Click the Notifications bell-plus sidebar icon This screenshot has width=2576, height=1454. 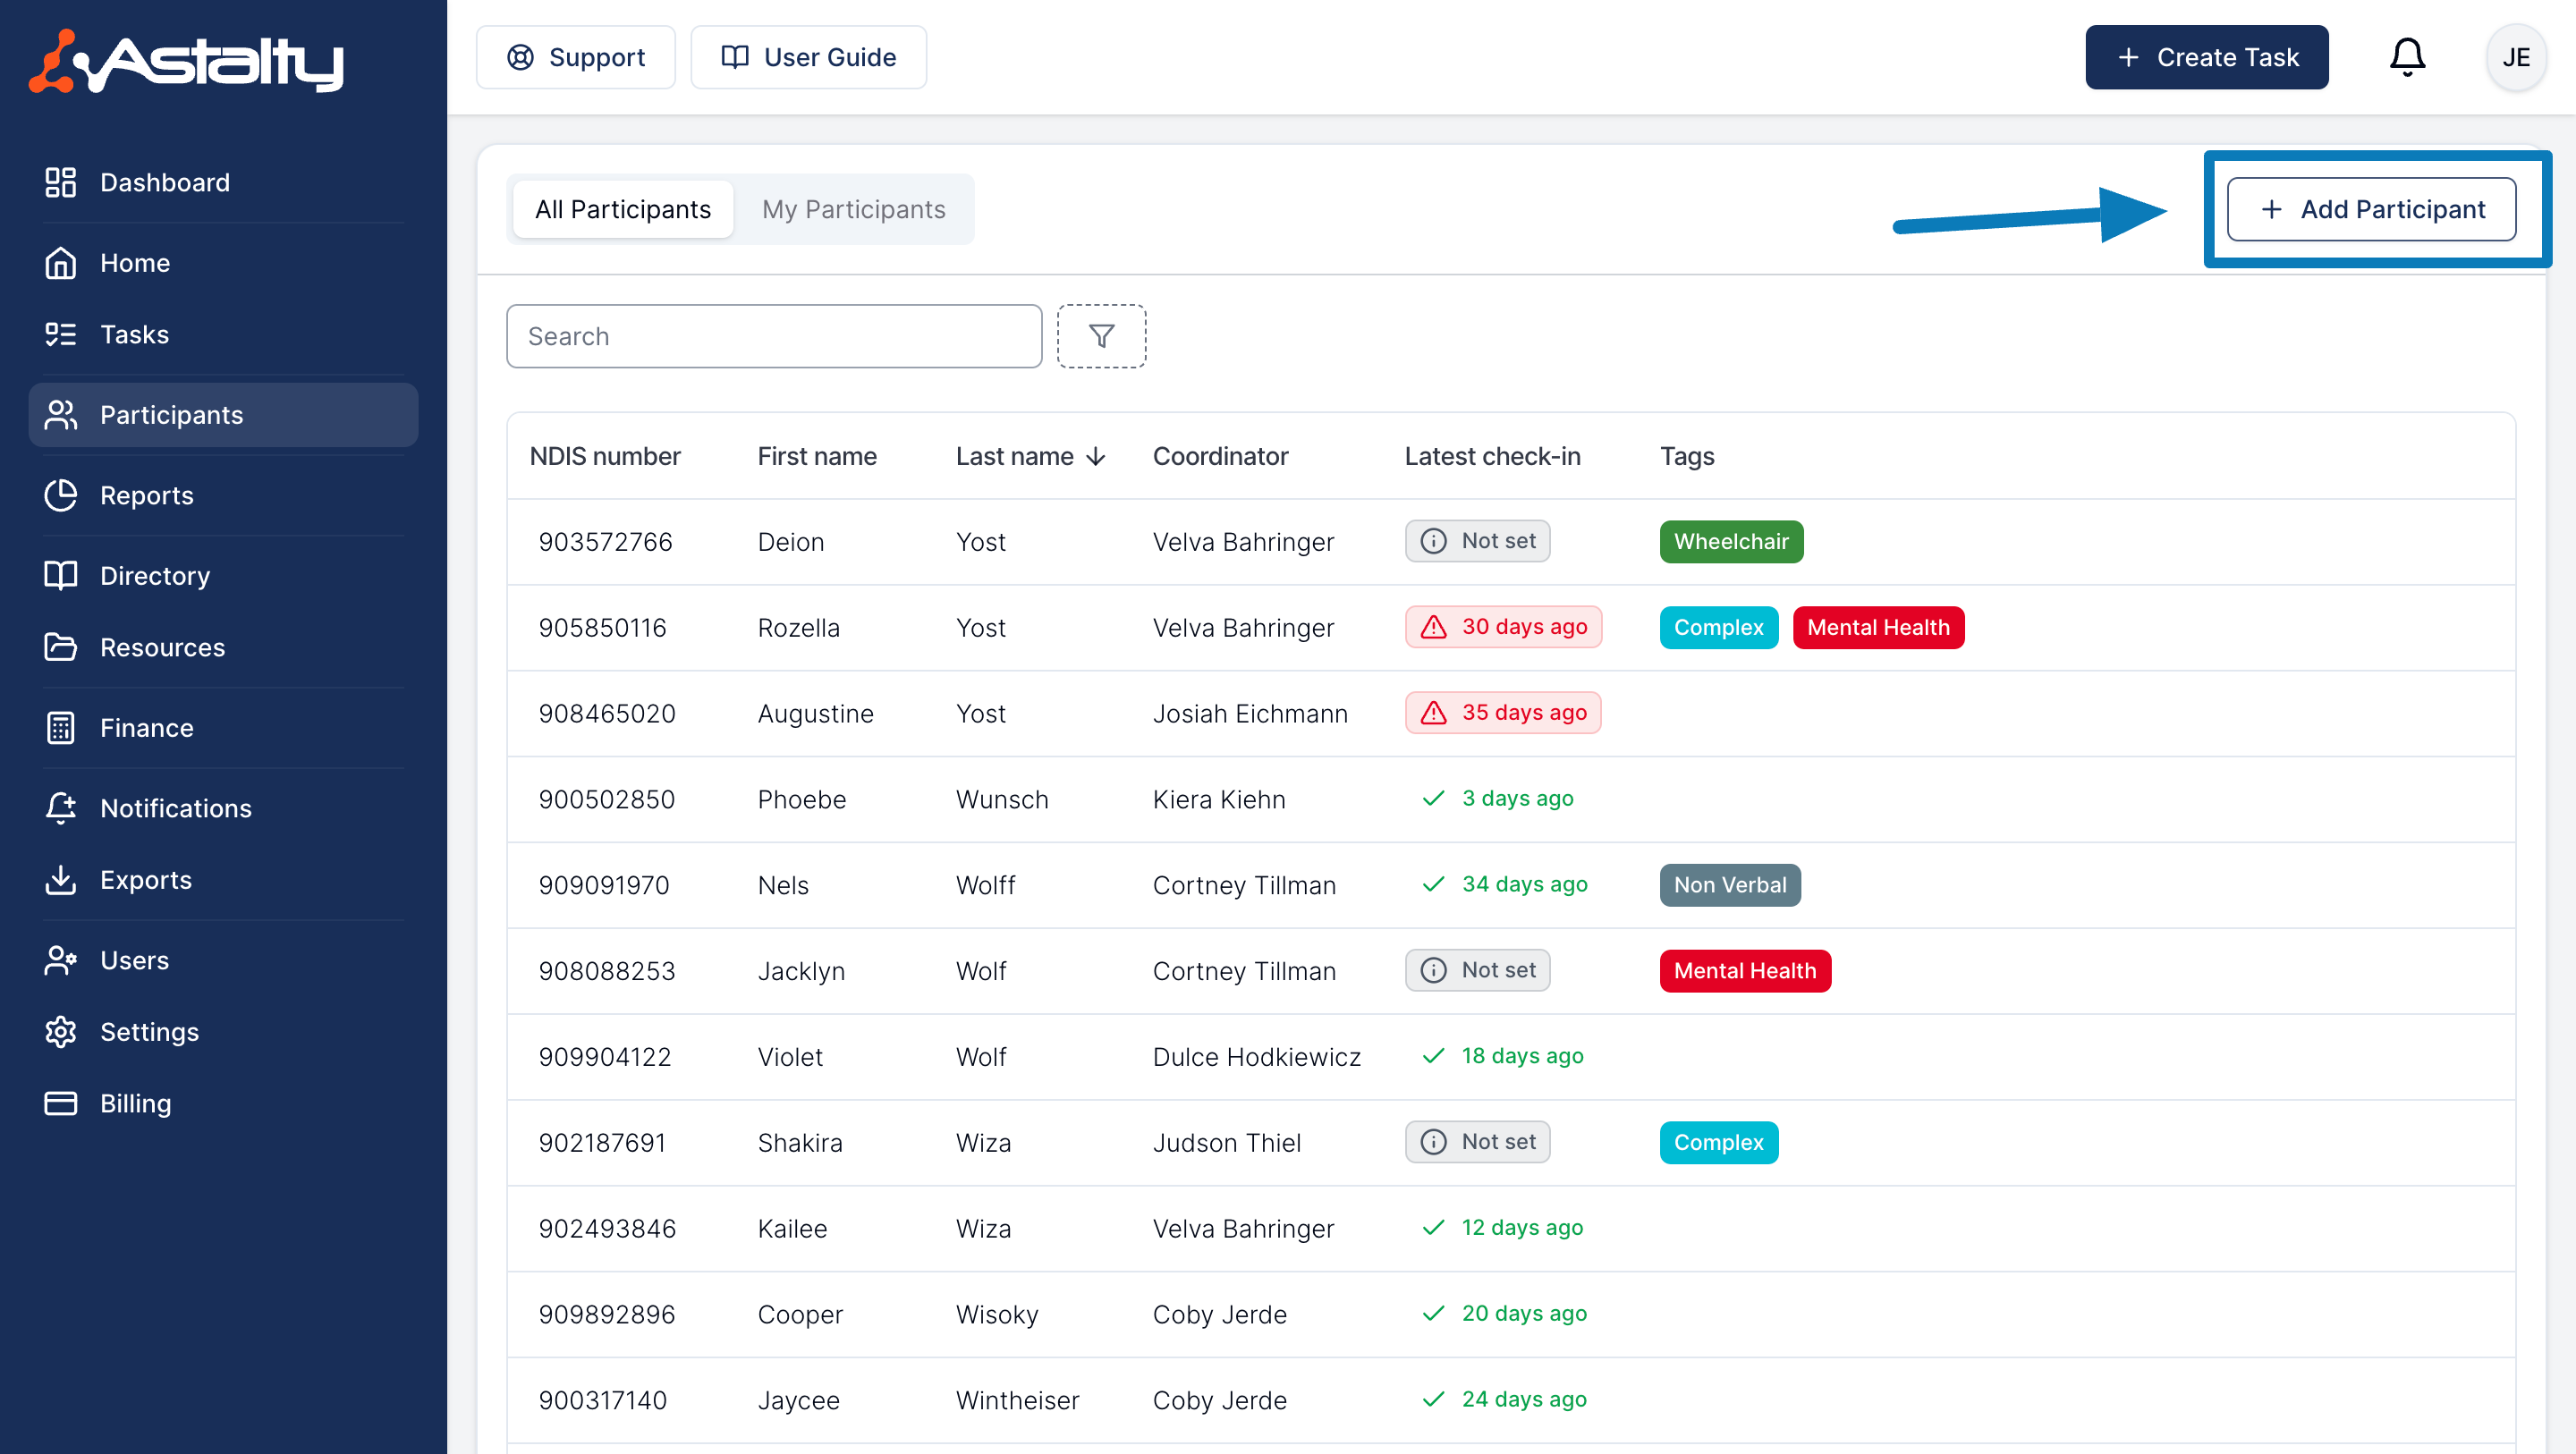[x=60, y=808]
